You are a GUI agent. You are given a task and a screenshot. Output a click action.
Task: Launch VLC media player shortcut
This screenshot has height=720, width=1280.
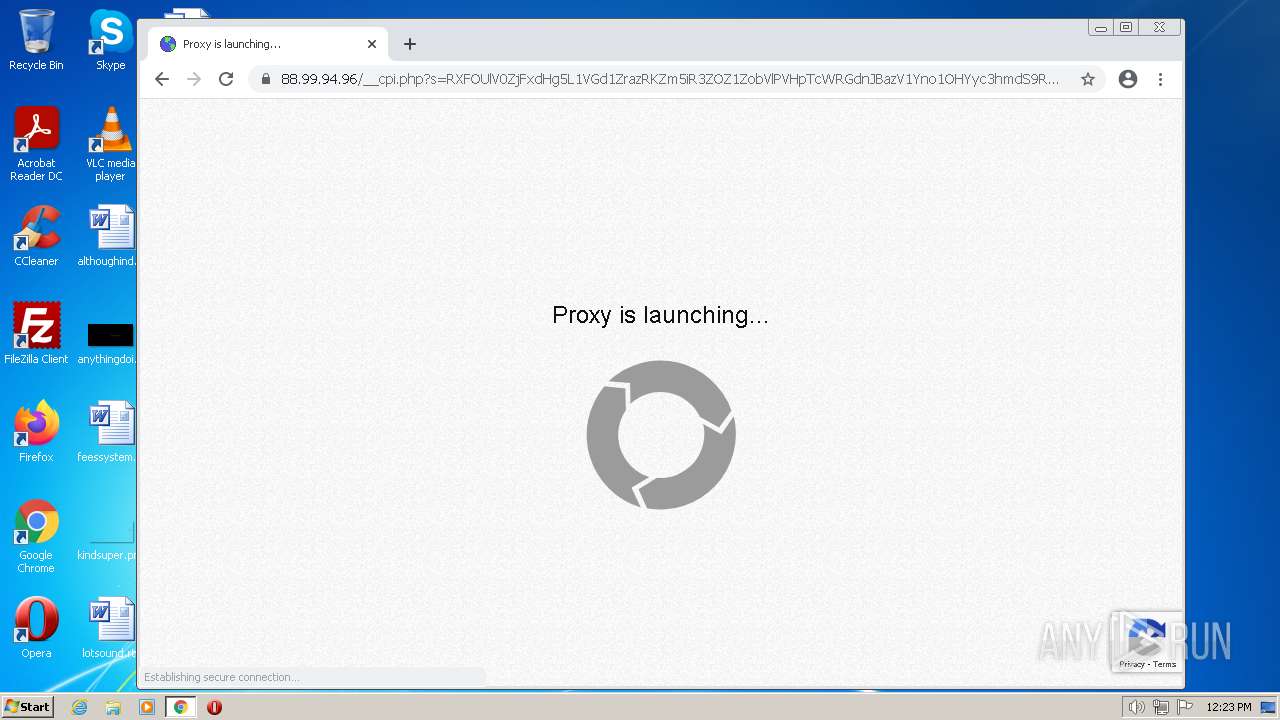click(110, 144)
